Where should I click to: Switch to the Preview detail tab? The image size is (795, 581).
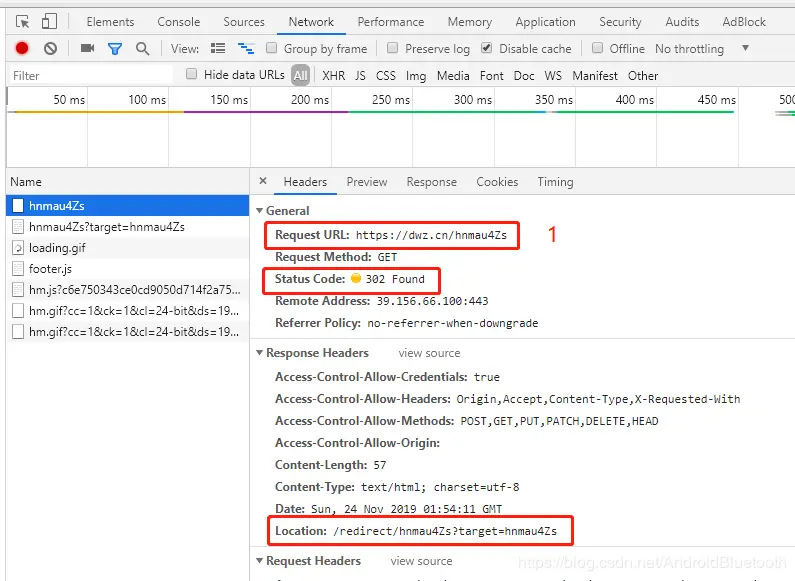tap(367, 182)
